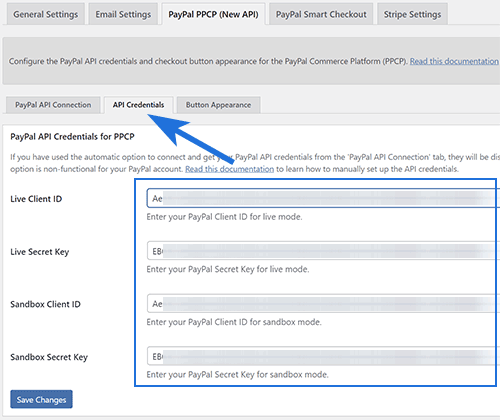Open the General Settings tab
The image size is (500, 420).
(x=46, y=14)
